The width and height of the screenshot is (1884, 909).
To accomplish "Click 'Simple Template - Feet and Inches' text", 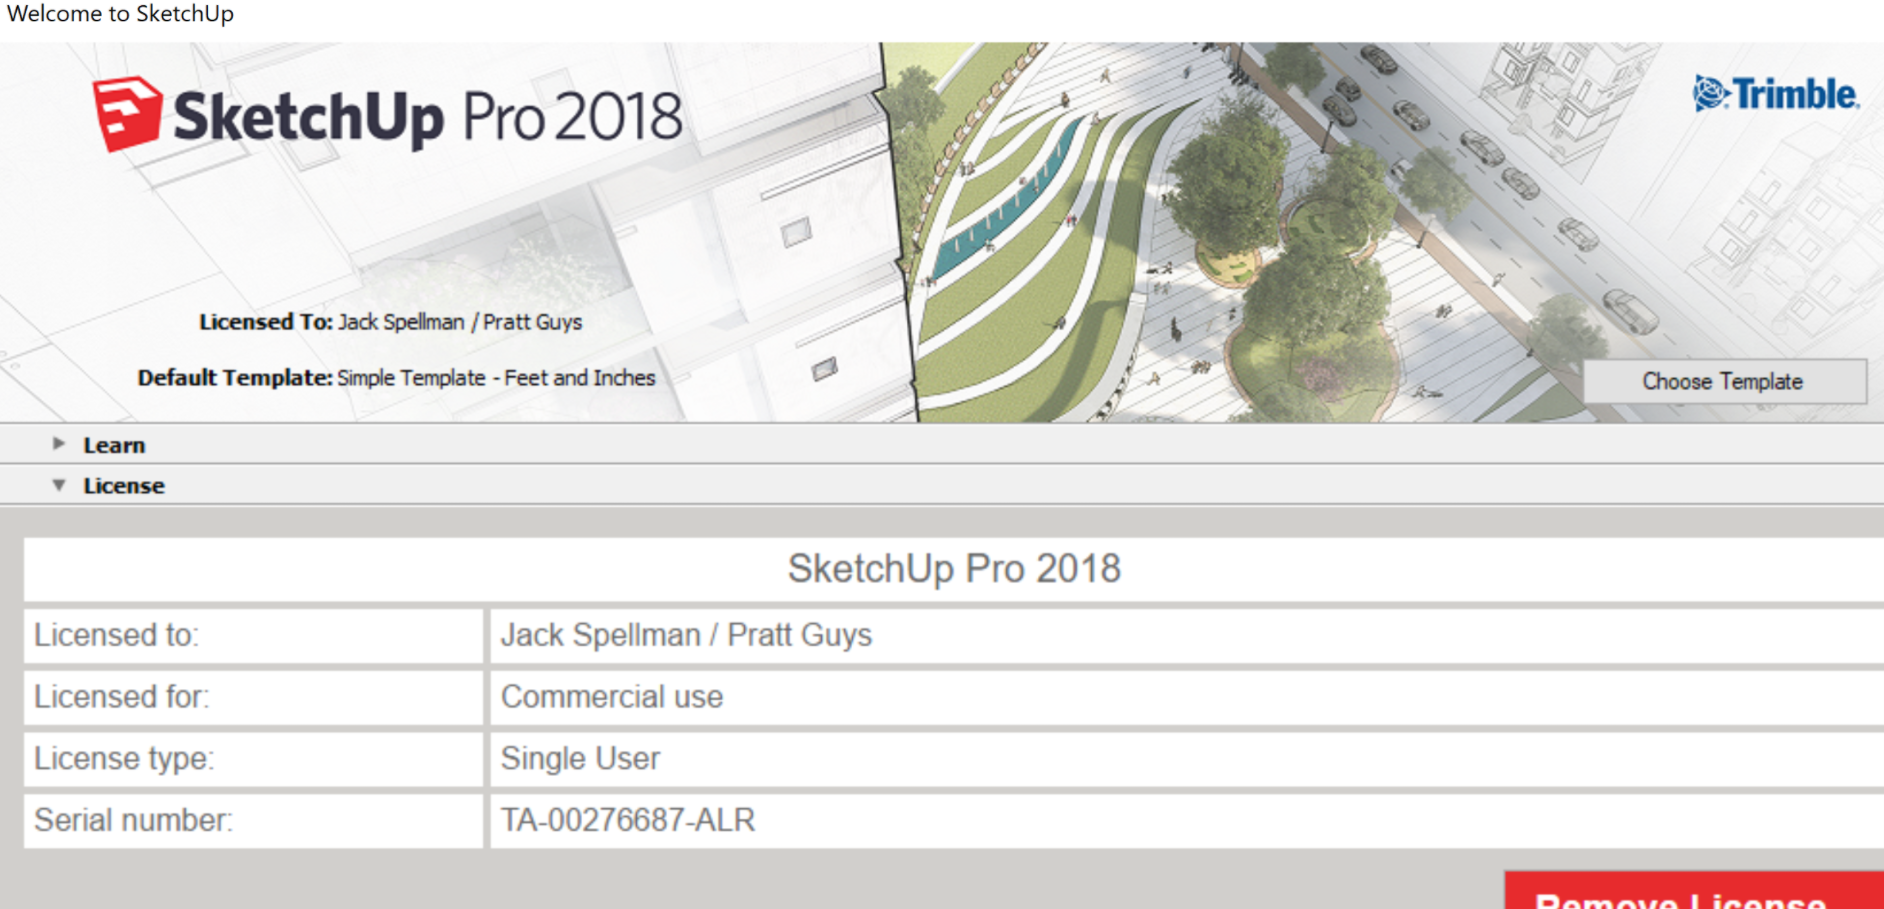I will click(496, 378).
